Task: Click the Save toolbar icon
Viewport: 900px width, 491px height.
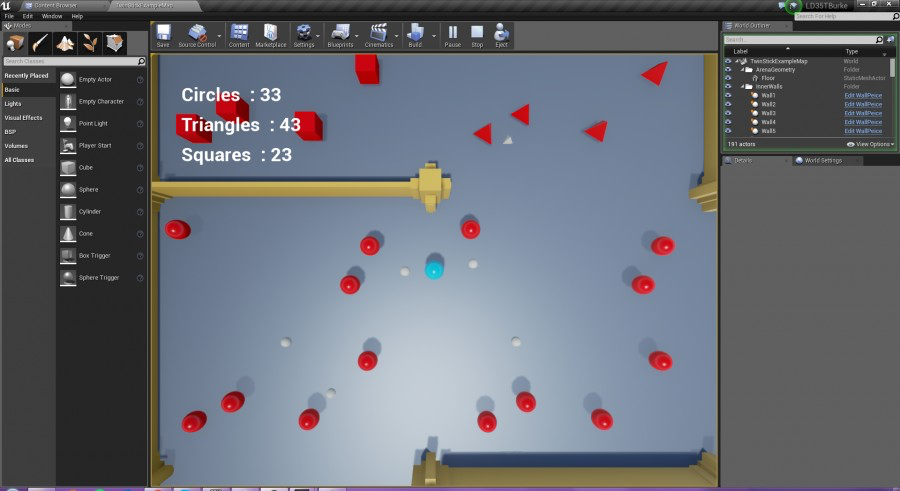Action: [163, 36]
